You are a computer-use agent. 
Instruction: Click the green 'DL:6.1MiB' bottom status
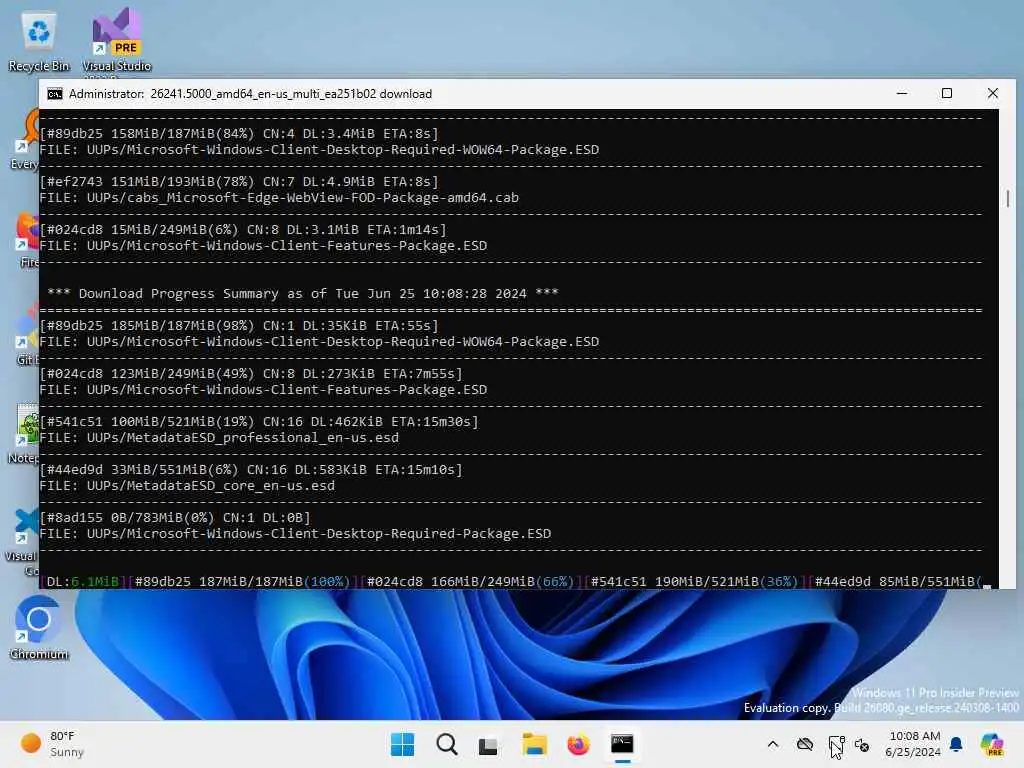click(83, 582)
